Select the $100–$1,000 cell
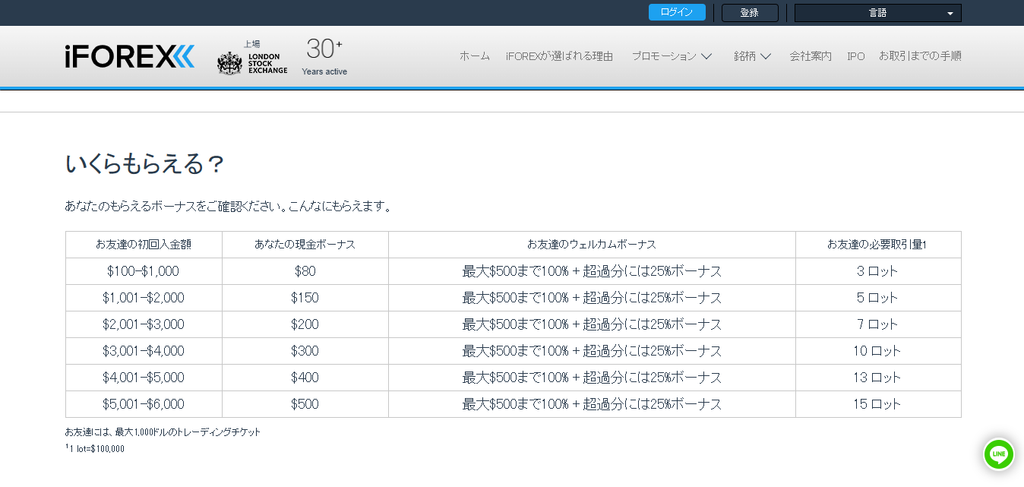Screen dimensions: 1024x487 [144, 272]
